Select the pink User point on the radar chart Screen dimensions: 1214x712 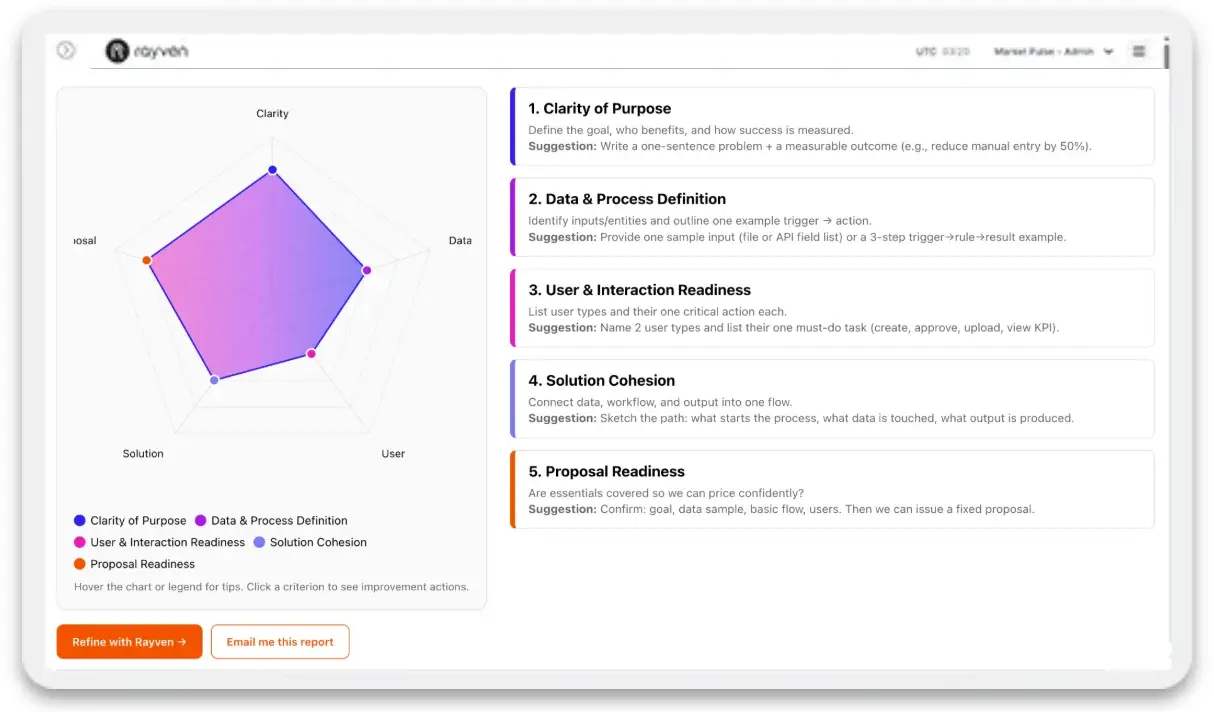[312, 353]
